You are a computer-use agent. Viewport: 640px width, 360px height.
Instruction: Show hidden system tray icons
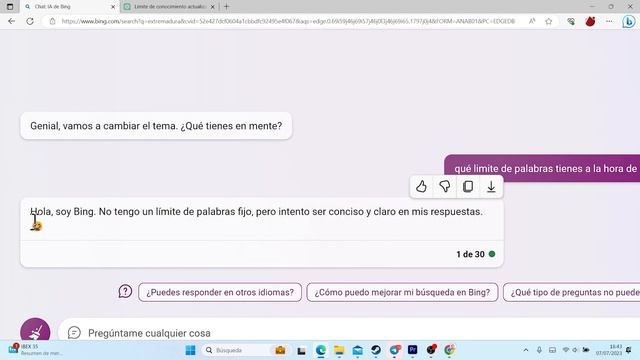pyautogui.click(x=526, y=350)
